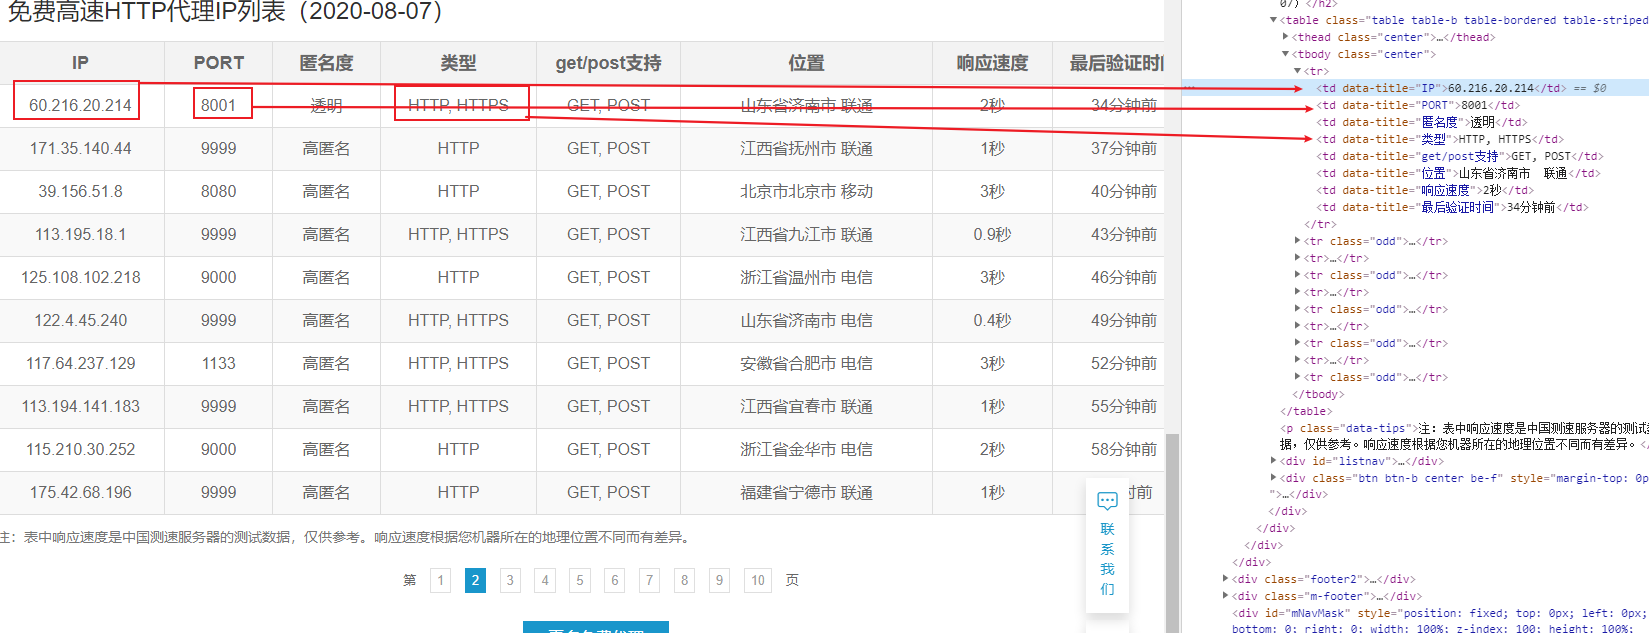The image size is (1649, 633).
Task: Select the td data-title="响应速度" line in DevTools
Action: (x=1424, y=190)
